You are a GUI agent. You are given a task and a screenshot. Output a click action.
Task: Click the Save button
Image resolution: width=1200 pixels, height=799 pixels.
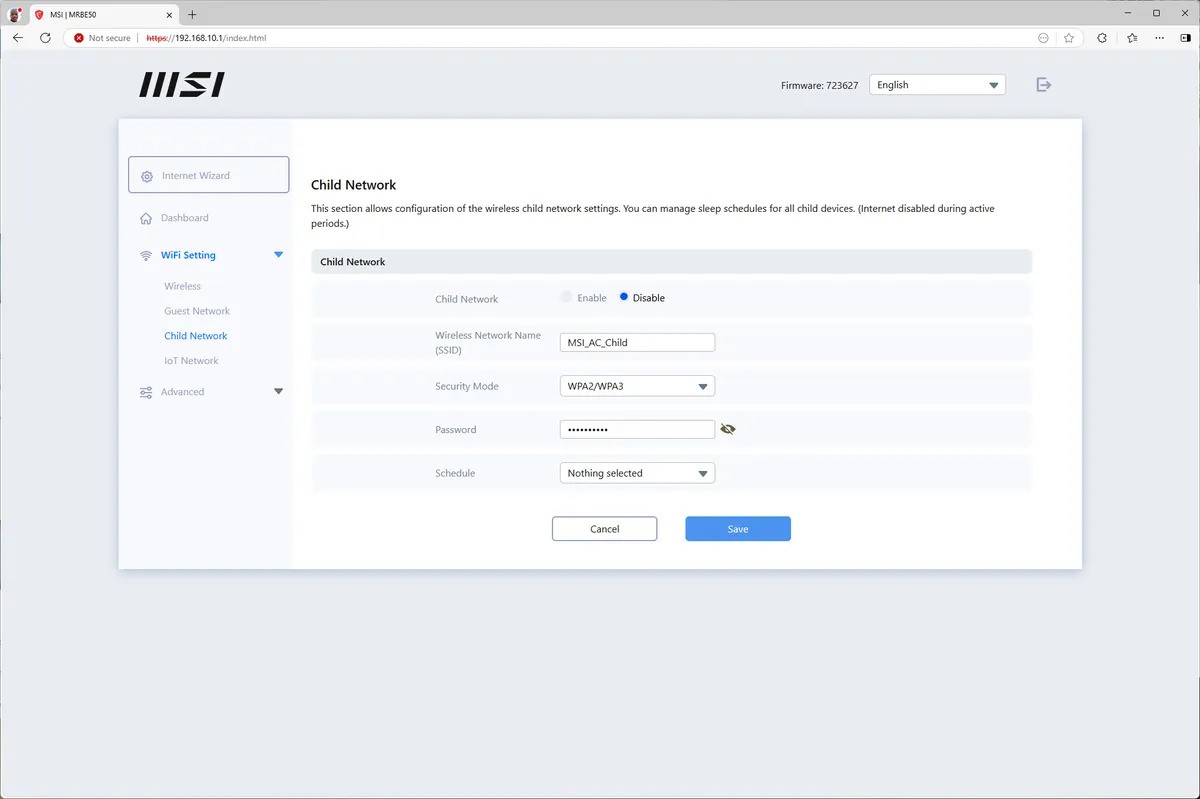coord(737,529)
